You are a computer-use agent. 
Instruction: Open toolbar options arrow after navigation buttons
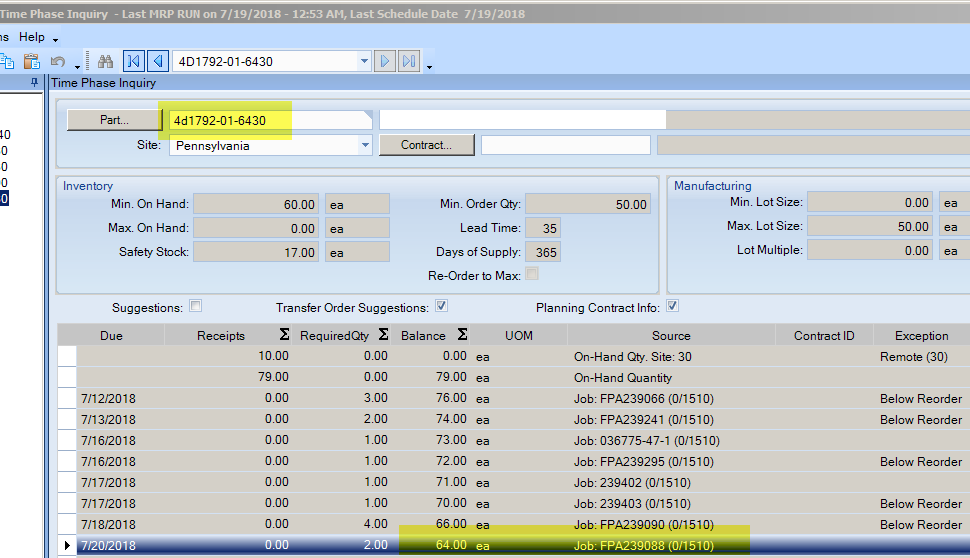pos(429,66)
